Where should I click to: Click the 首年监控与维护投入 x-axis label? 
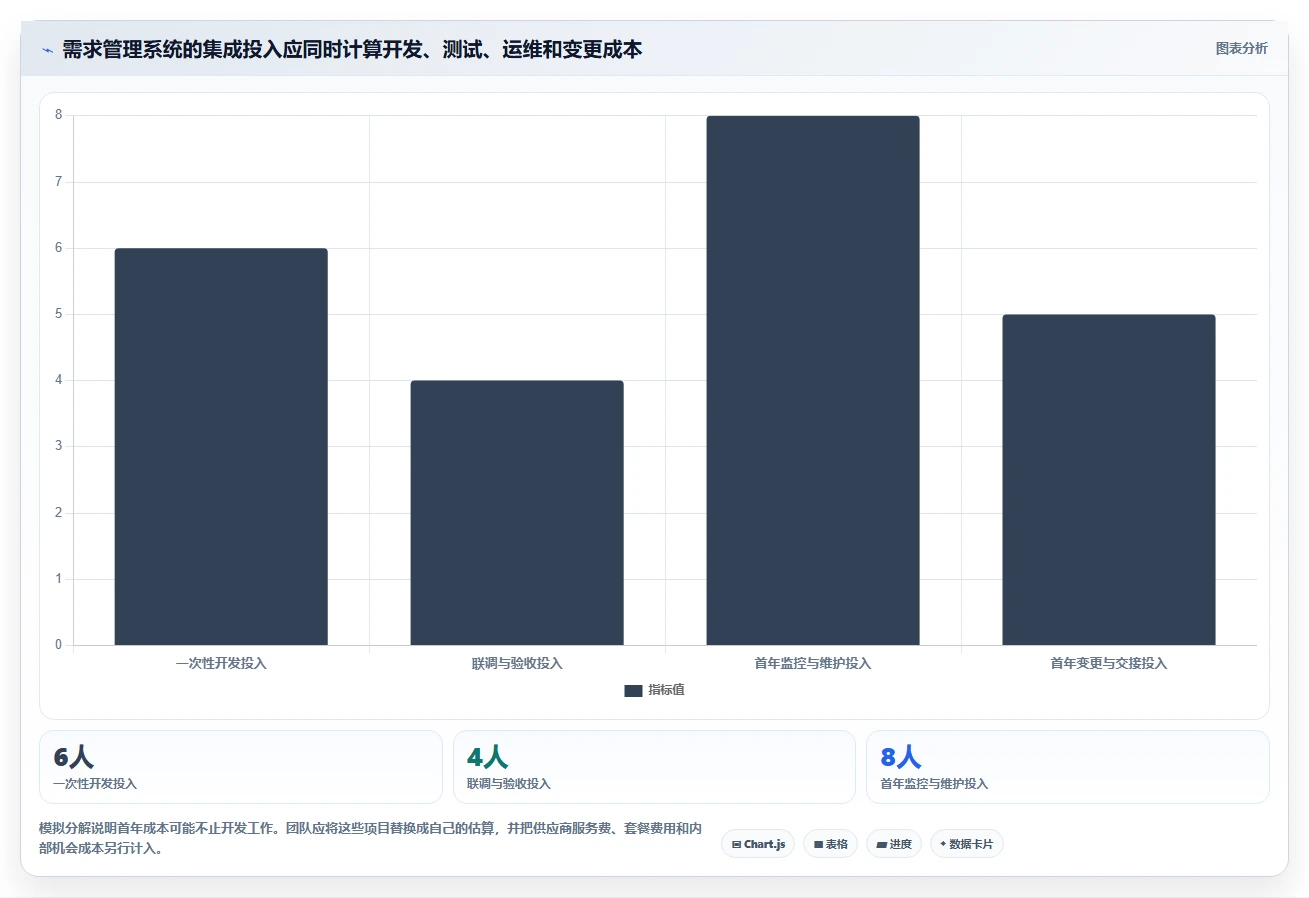click(813, 663)
